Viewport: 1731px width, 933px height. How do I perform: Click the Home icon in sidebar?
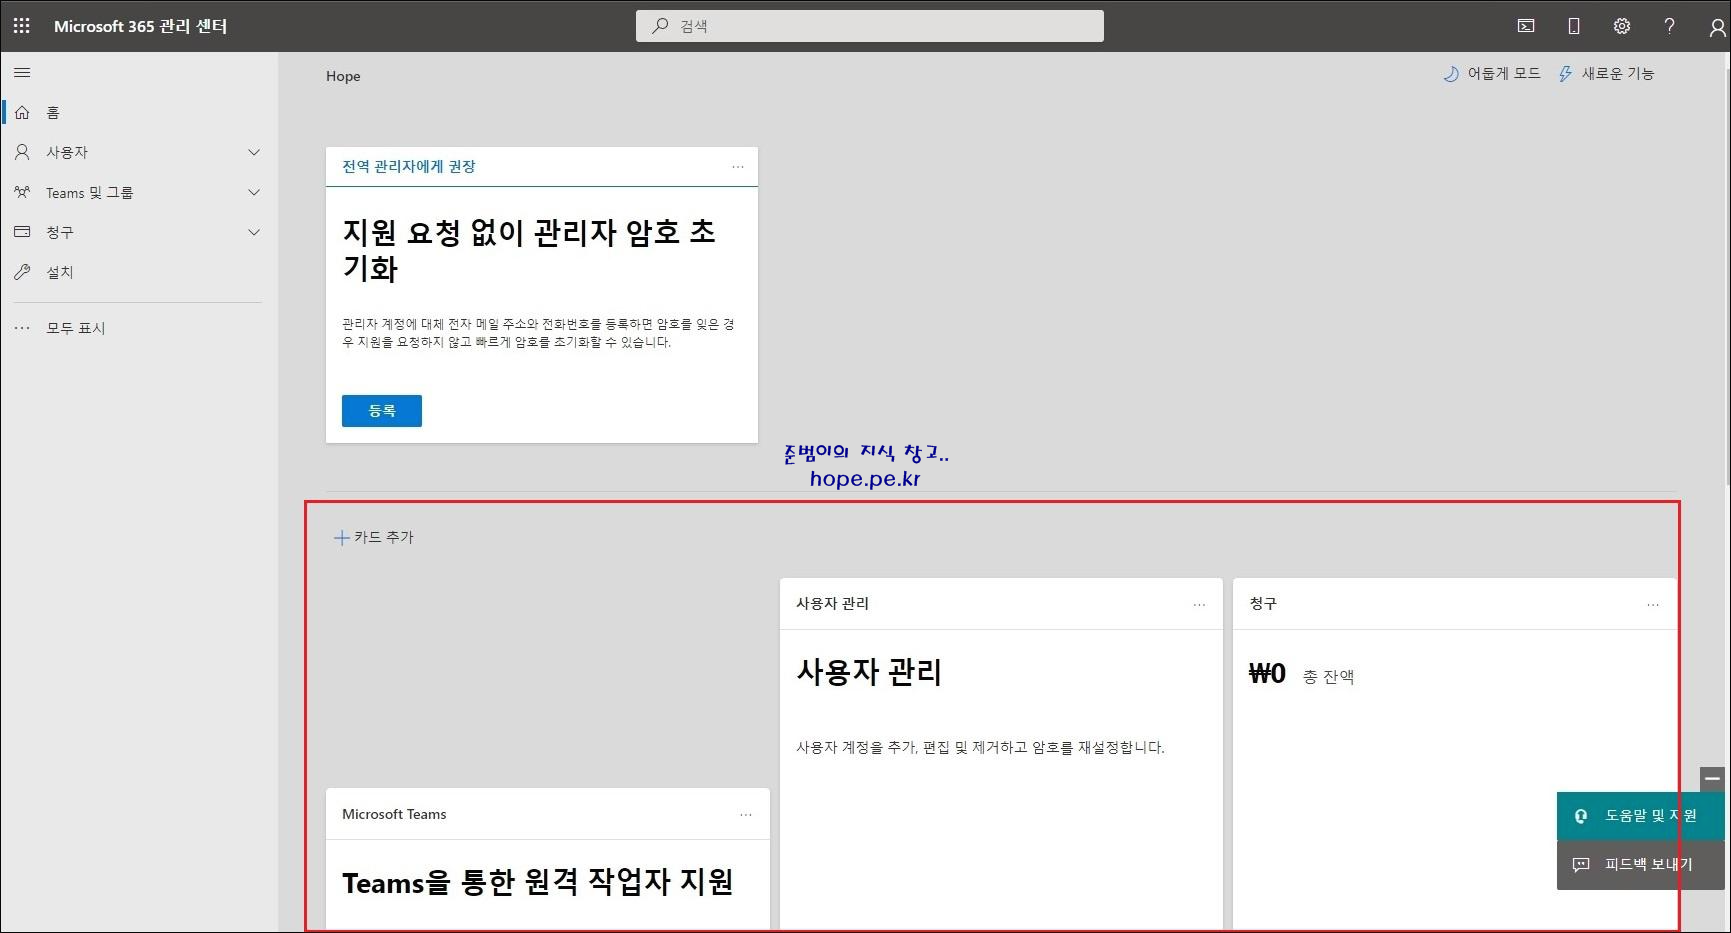pos(22,112)
